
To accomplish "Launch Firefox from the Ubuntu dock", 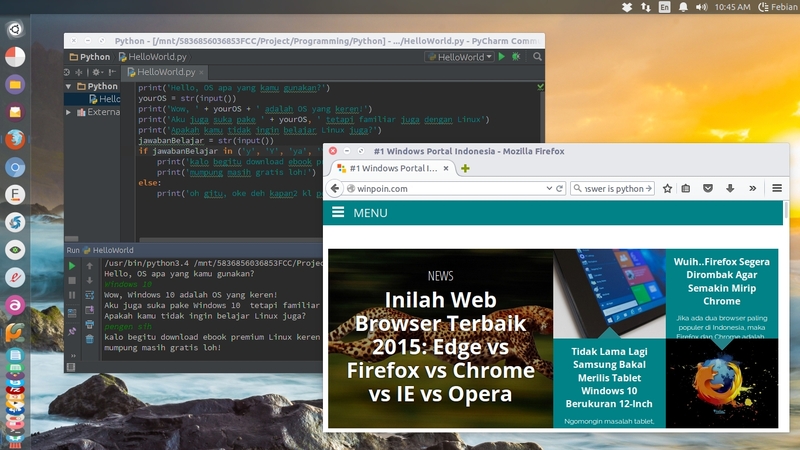I will tap(15, 139).
